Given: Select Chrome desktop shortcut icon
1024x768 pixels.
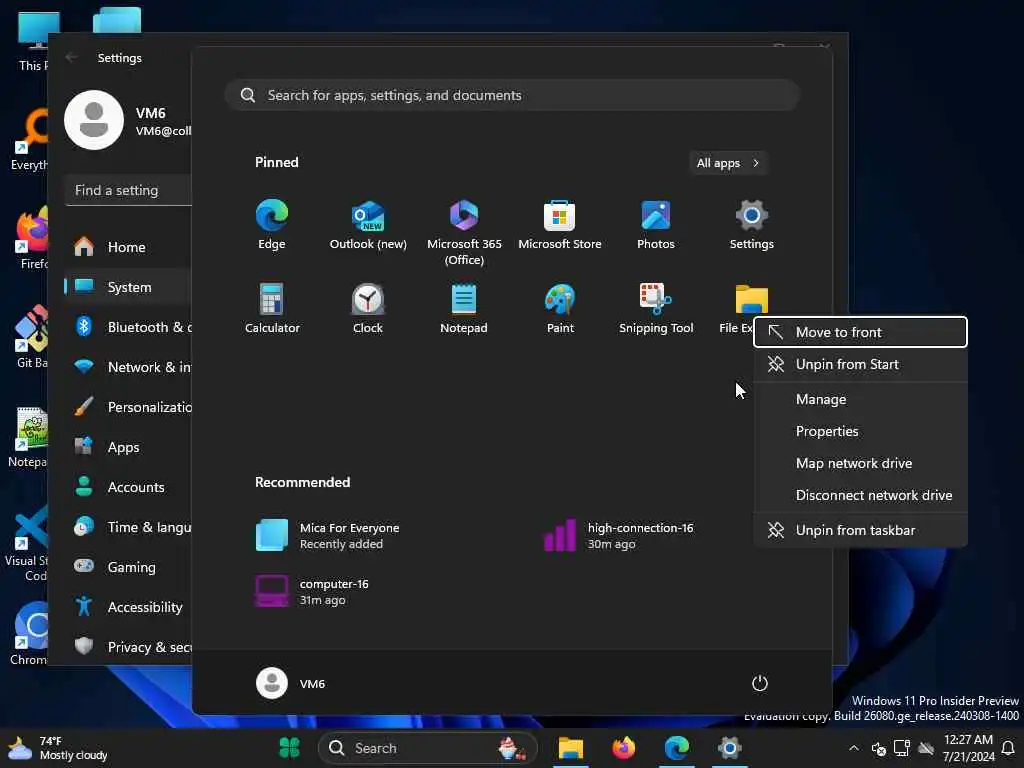Looking at the screenshot, I should pos(29,633).
